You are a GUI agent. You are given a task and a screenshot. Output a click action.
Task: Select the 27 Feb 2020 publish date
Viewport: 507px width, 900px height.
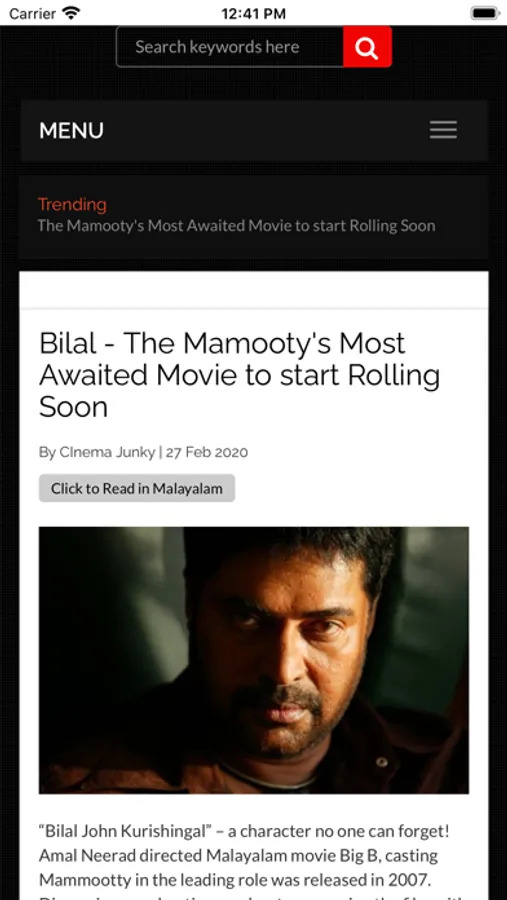click(207, 452)
